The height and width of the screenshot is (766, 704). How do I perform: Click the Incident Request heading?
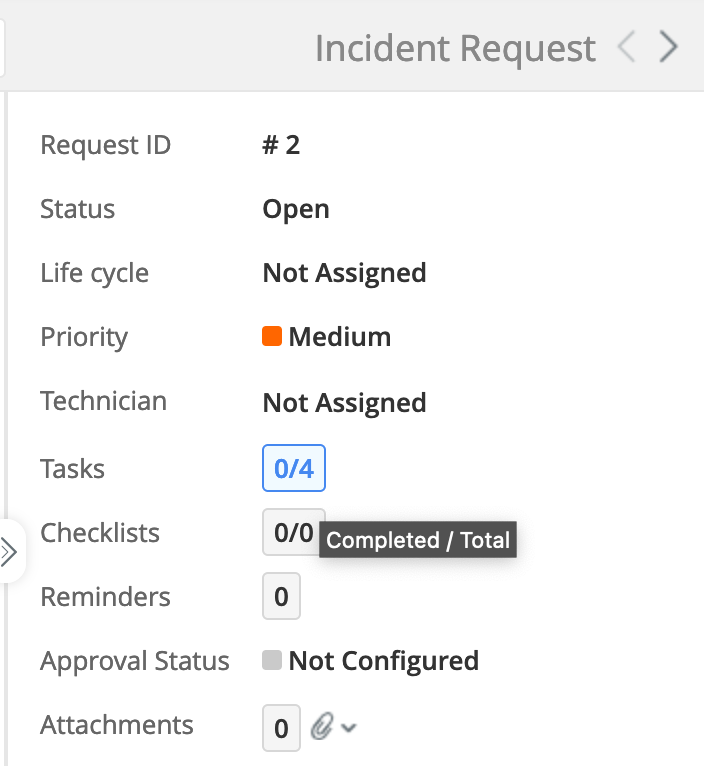tap(455, 48)
